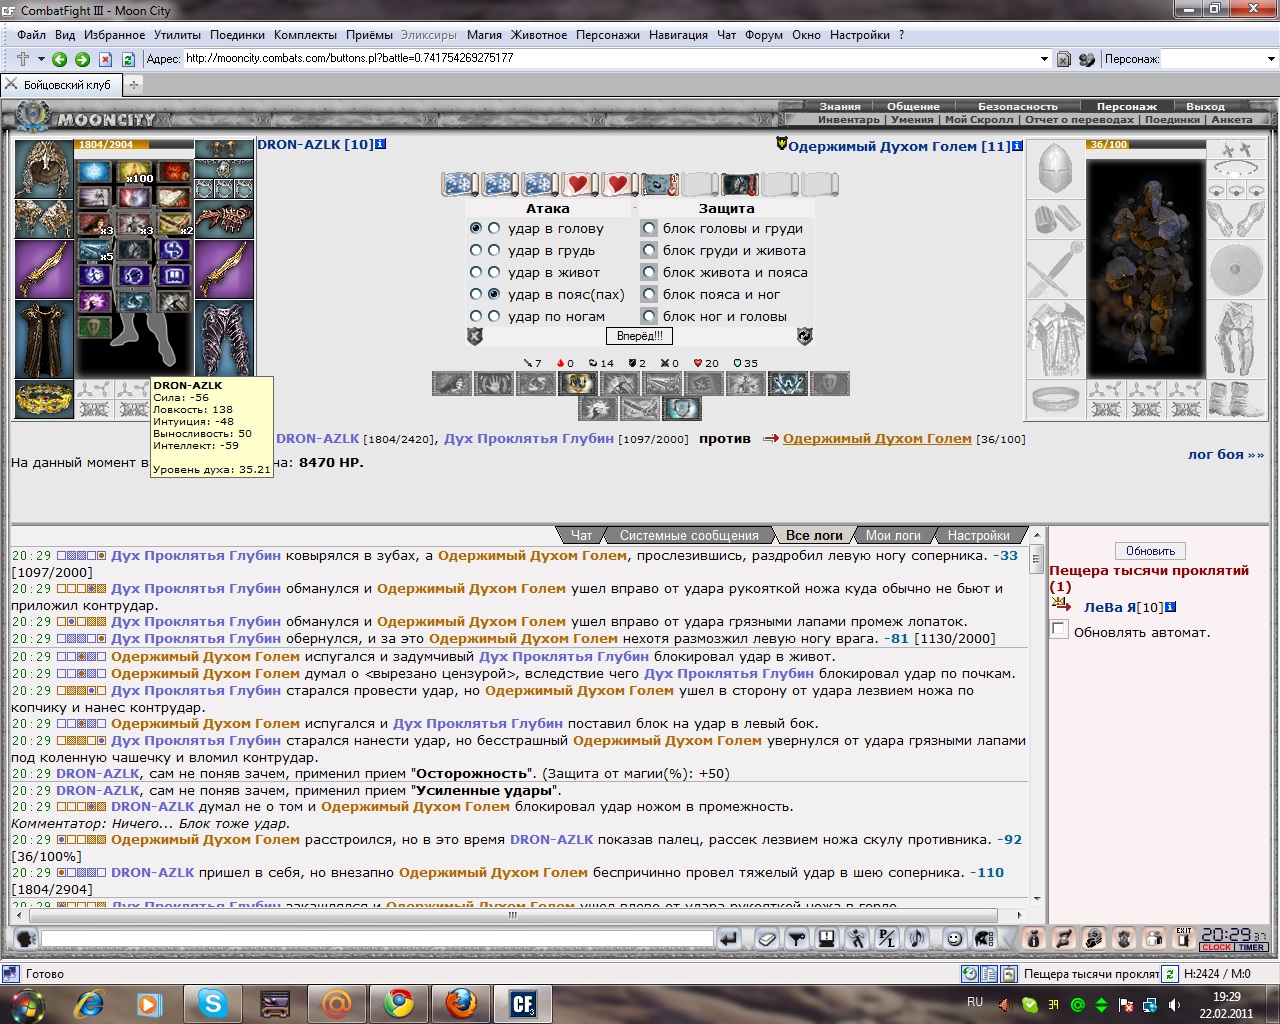The height and width of the screenshot is (1024, 1280).
Task: Click the eraser icon to clear chat
Action: point(766,939)
